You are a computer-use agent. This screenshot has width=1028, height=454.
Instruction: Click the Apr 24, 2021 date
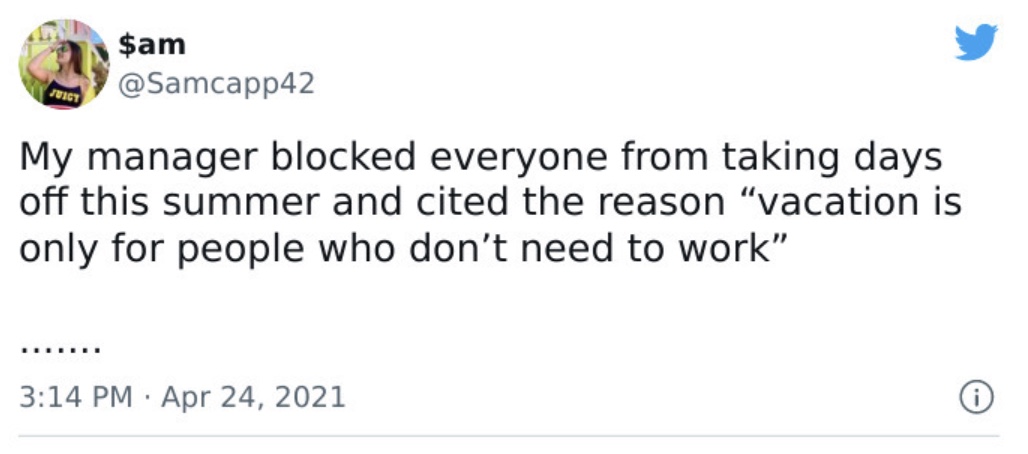click(253, 397)
